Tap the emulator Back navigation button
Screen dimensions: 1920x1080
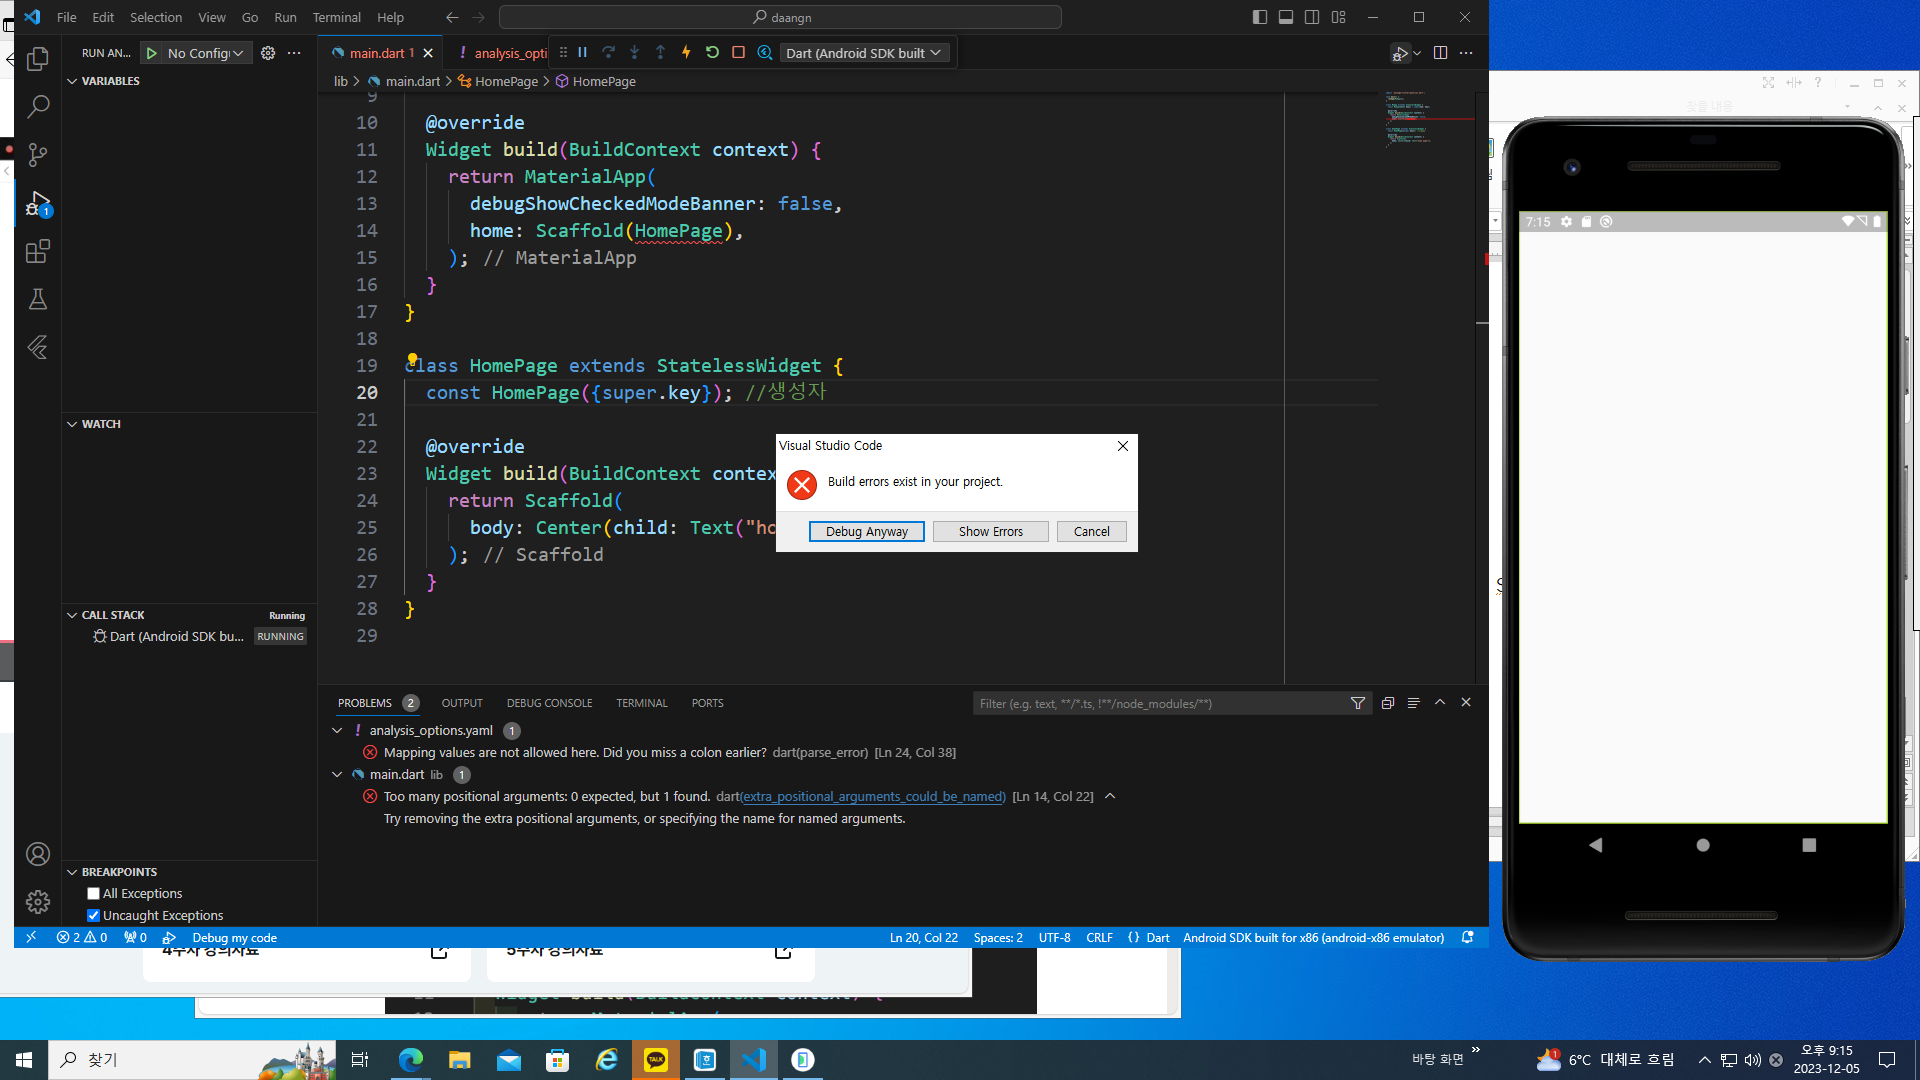click(1596, 845)
